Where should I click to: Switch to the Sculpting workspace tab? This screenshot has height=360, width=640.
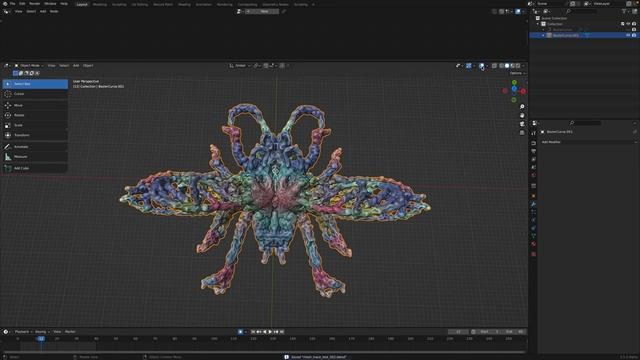pyautogui.click(x=119, y=4)
